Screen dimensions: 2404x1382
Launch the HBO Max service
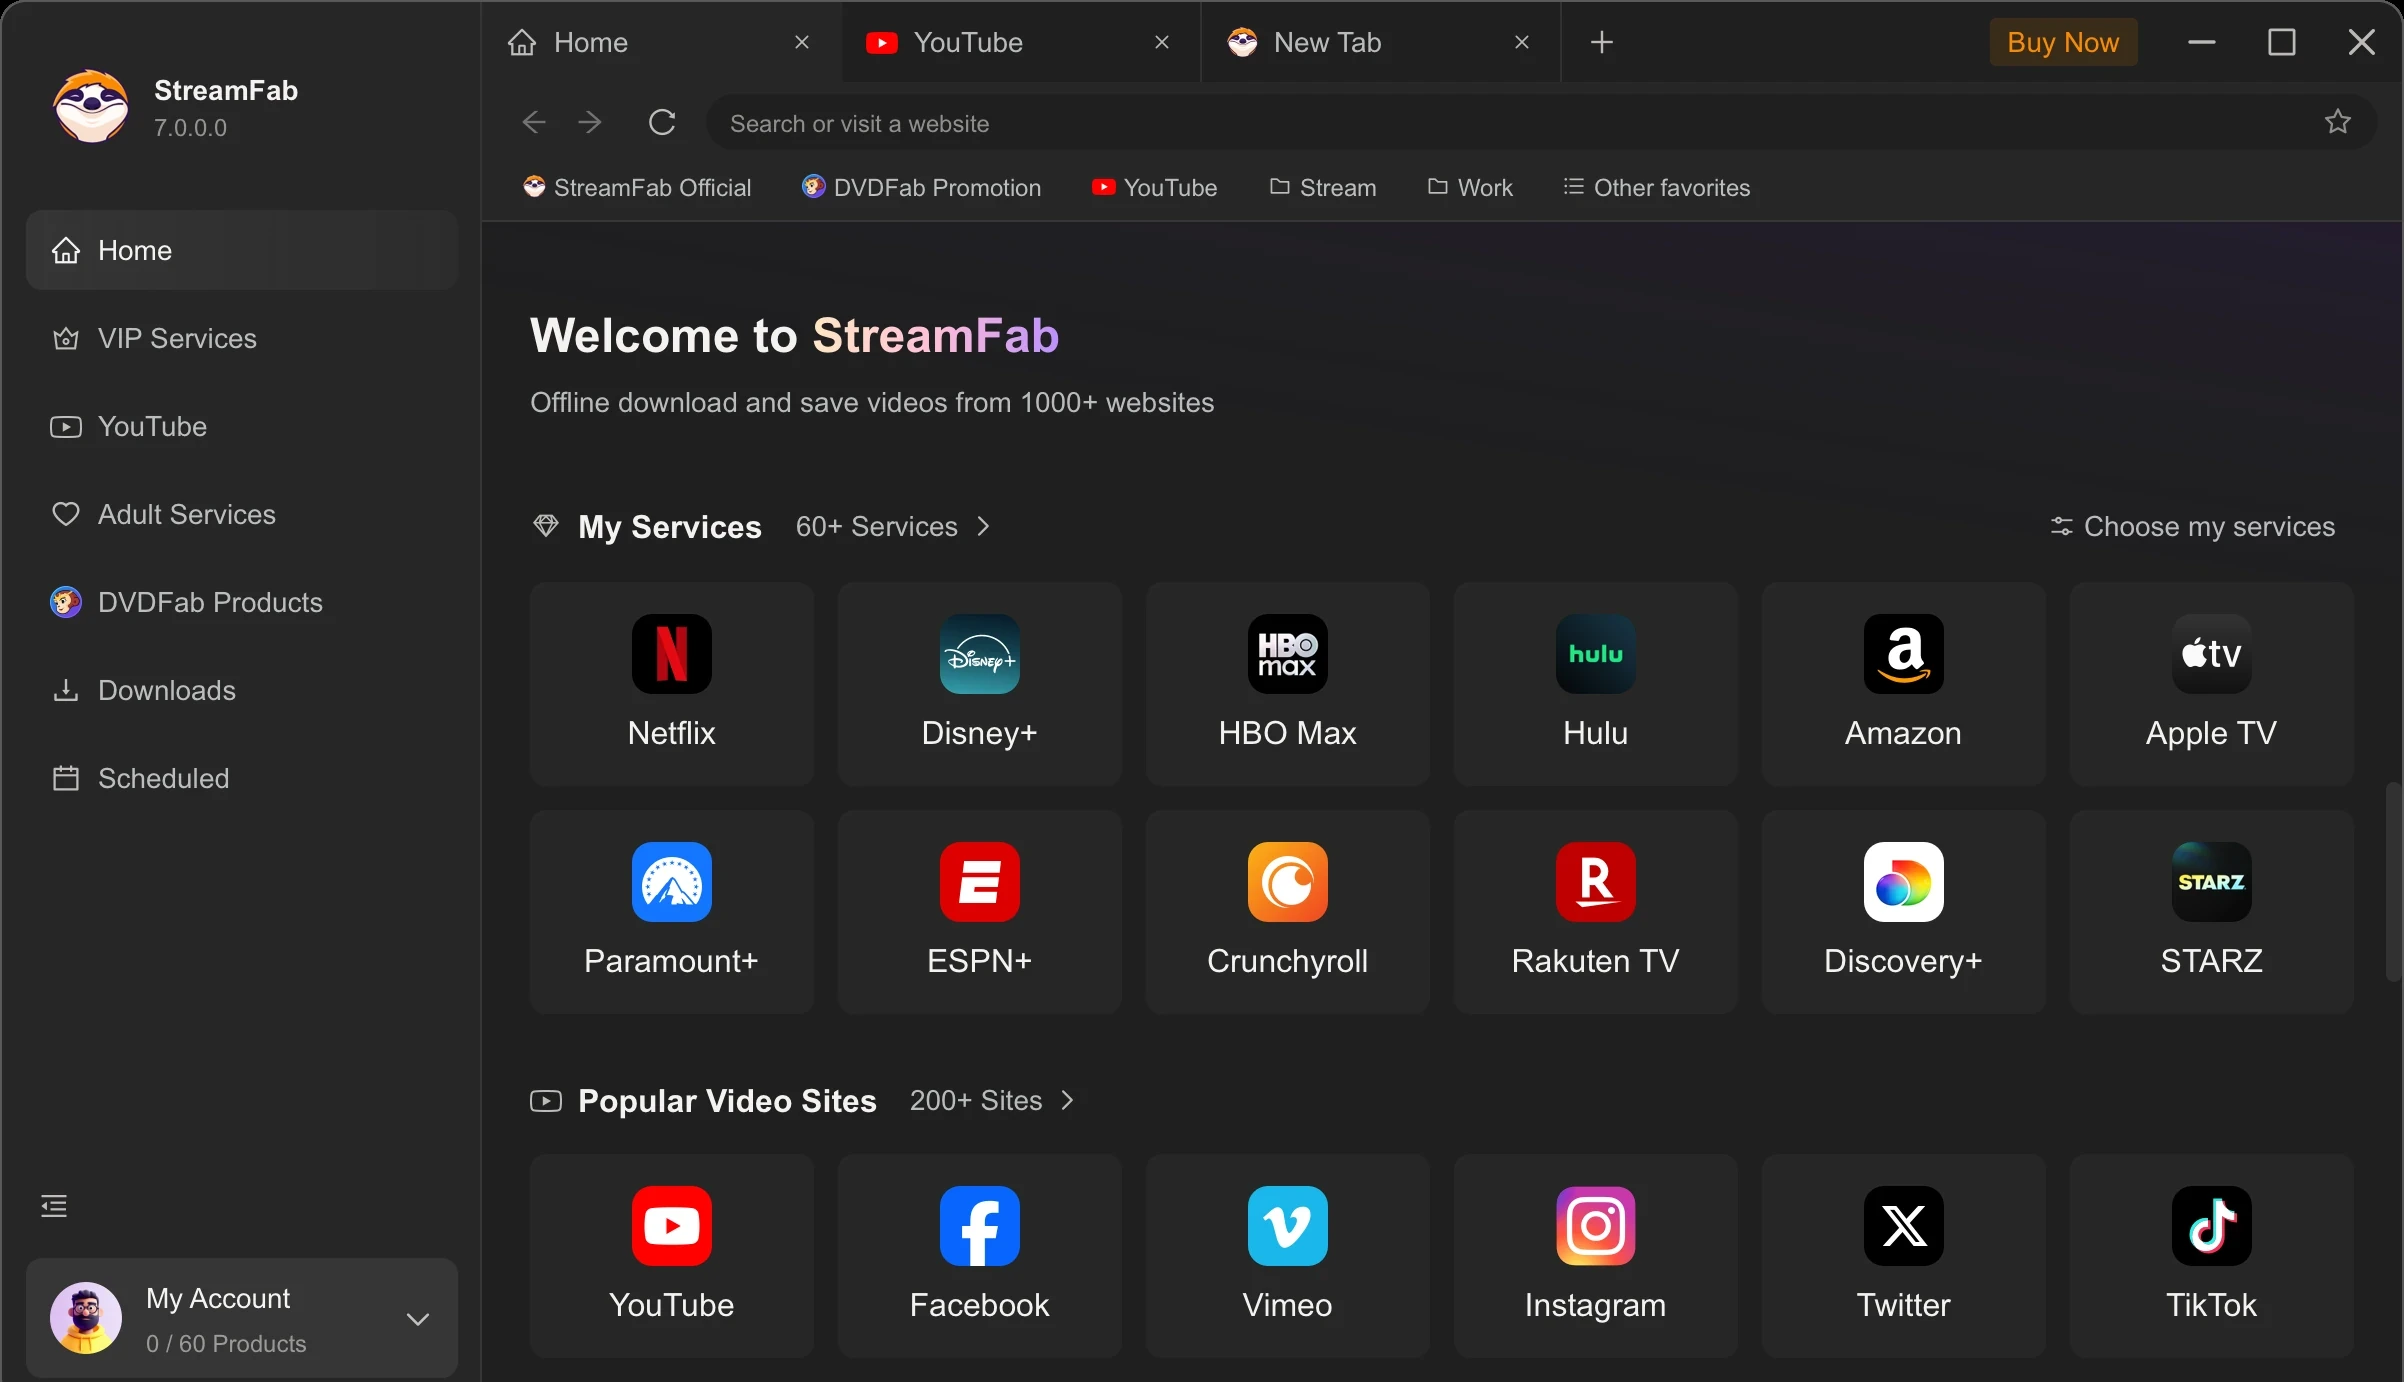pos(1287,684)
